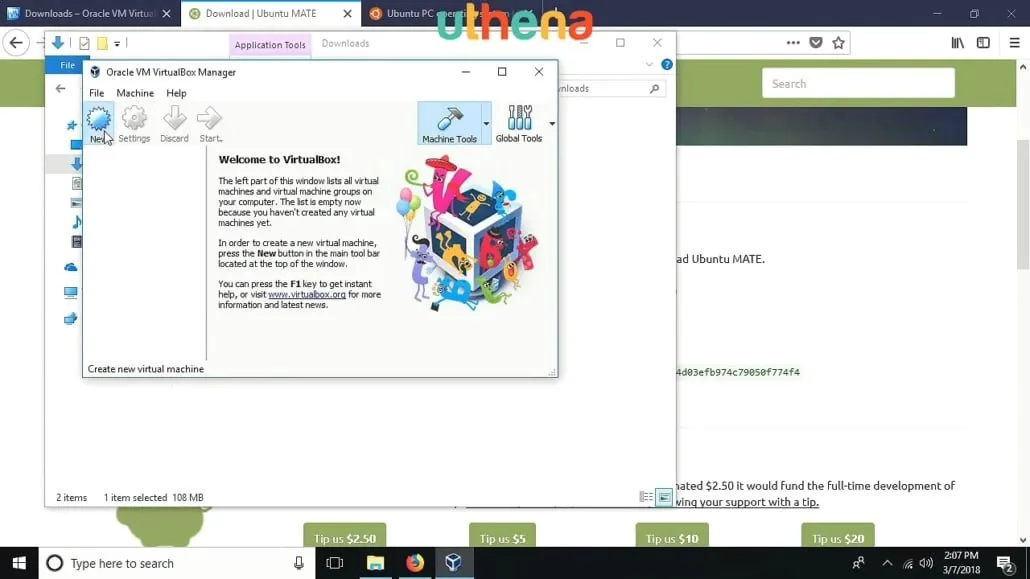This screenshot has width=1030, height=579.
Task: Save page to Pocket icon
Action: click(816, 43)
